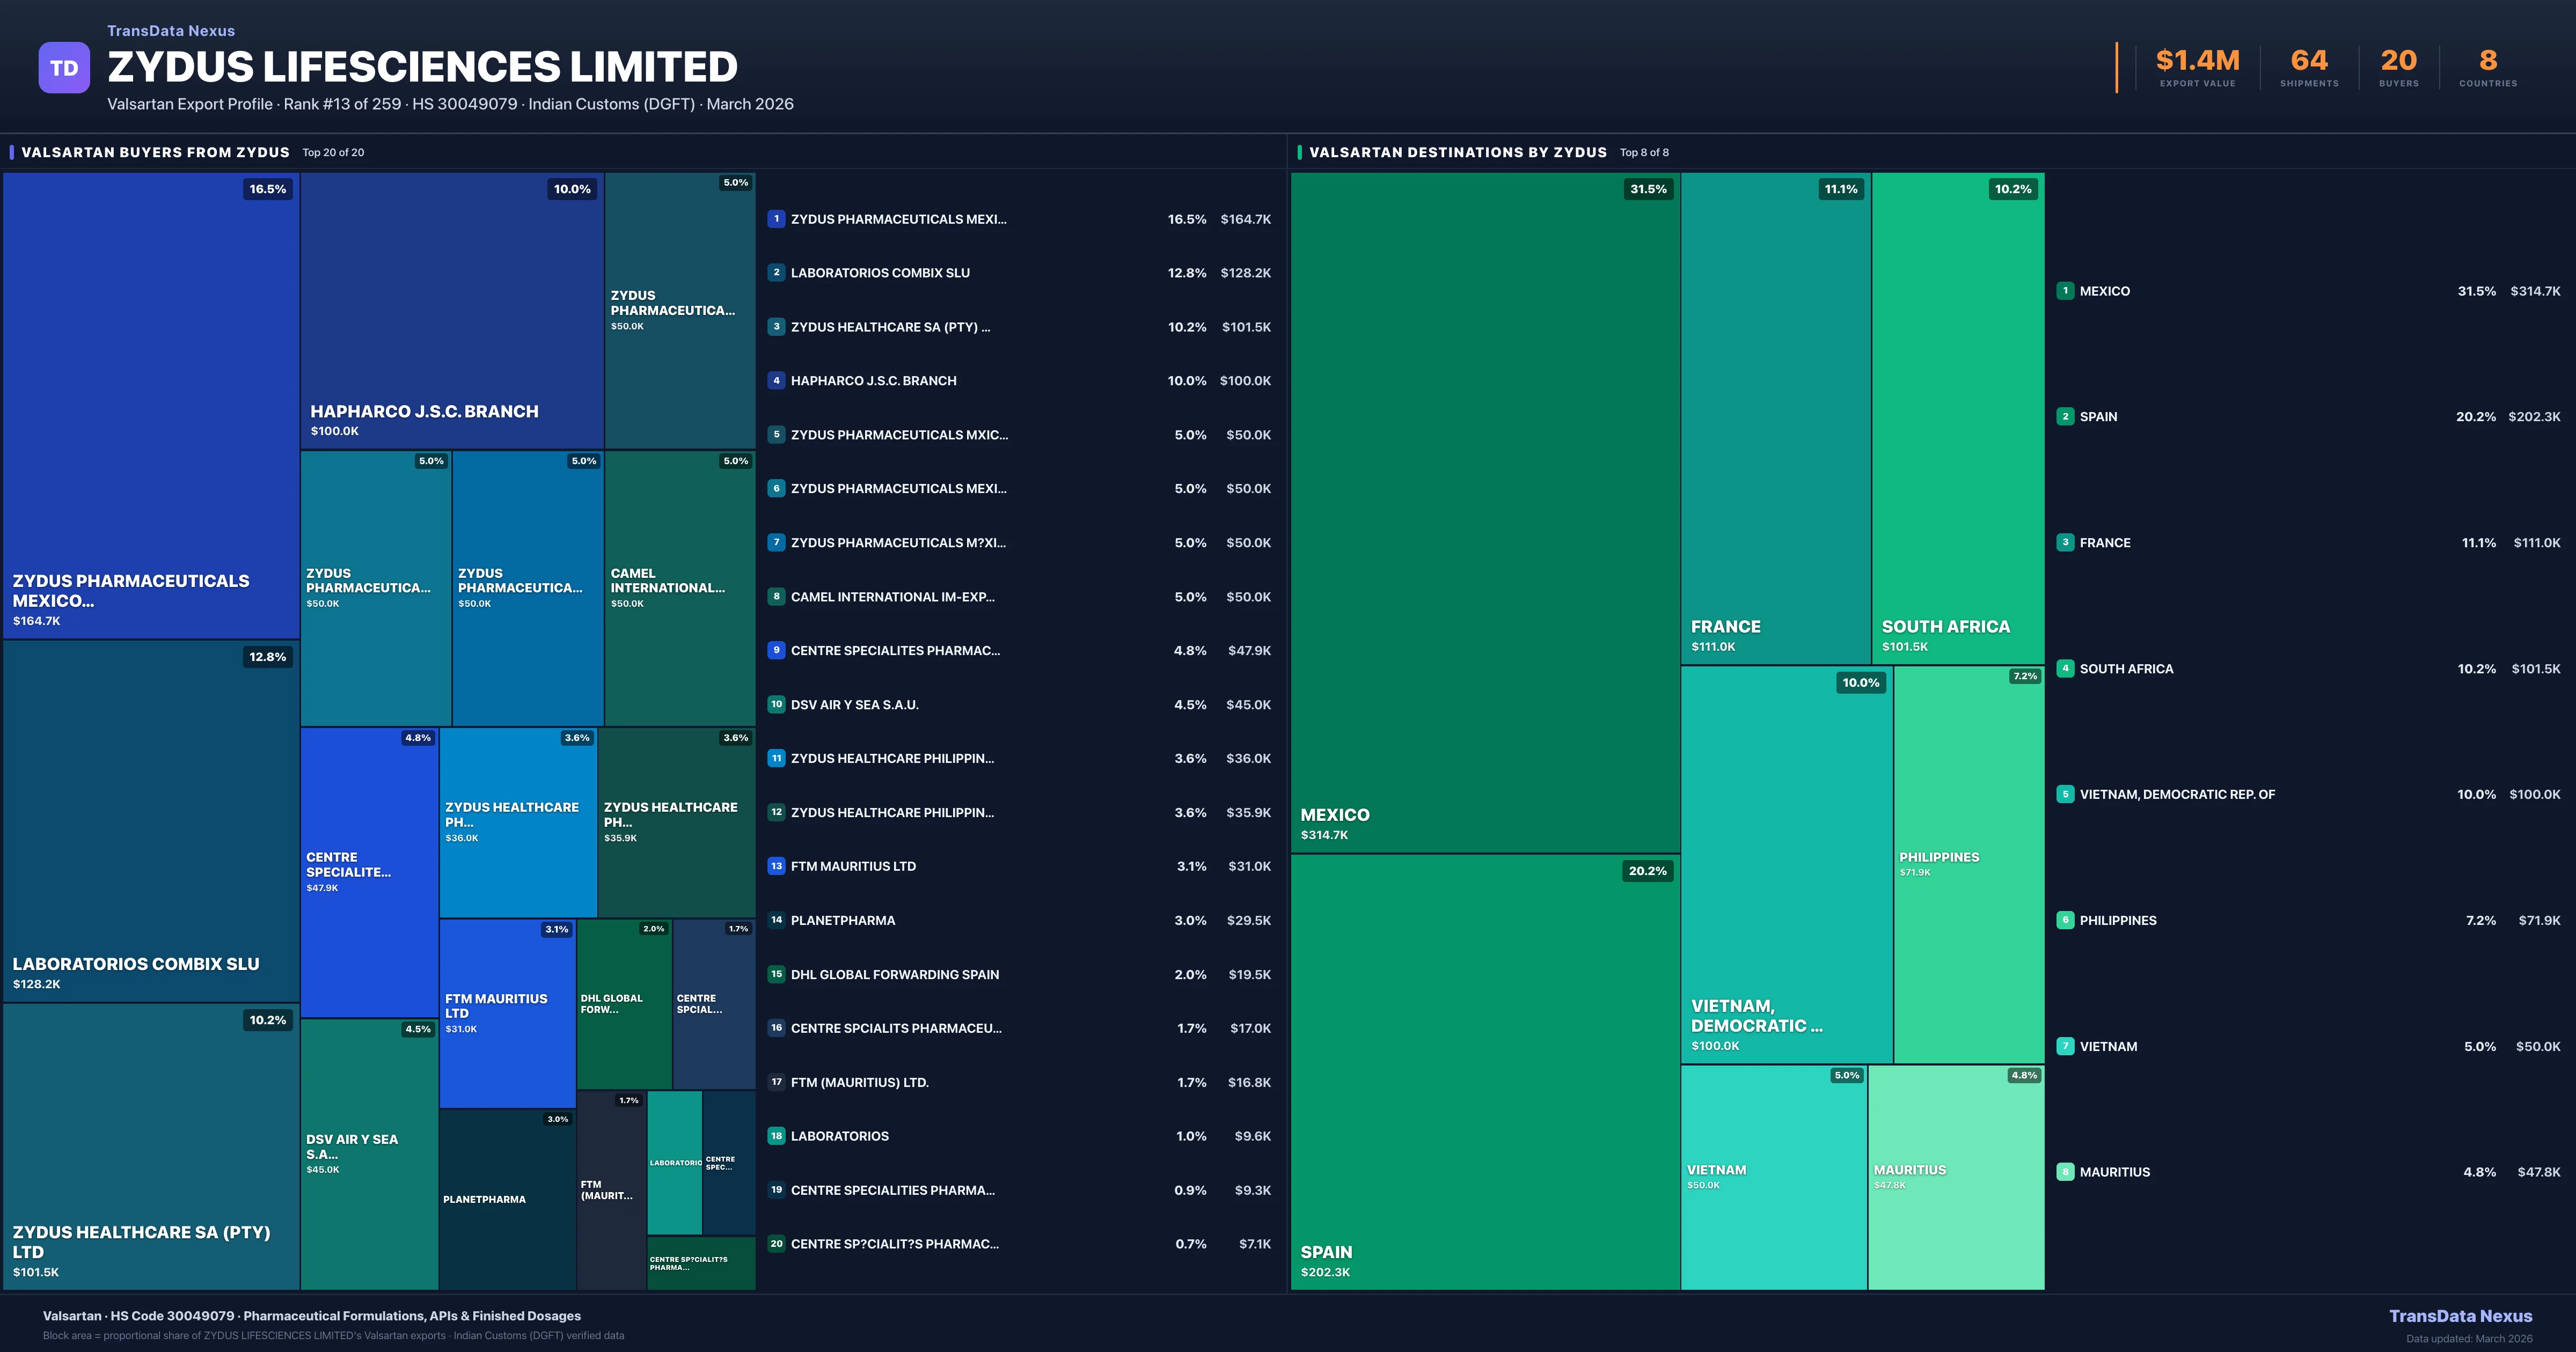Click rank badge 1 beside Zydus Pharmaceuticals Mexi
The height and width of the screenshot is (1352, 2576).
coord(776,219)
